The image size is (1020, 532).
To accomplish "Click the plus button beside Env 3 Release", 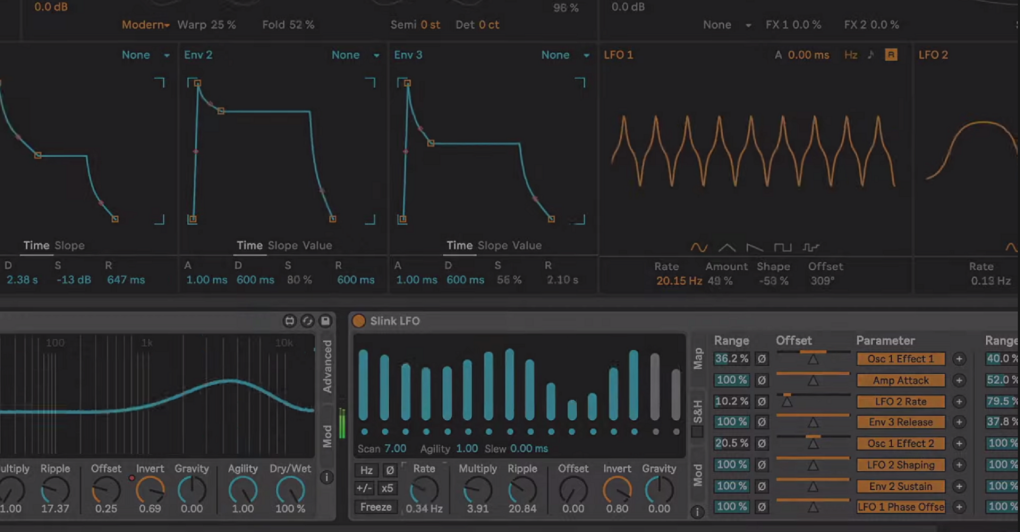I will tap(959, 422).
